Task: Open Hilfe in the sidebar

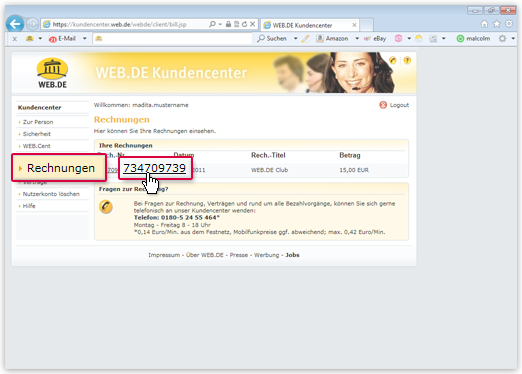Action: (x=29, y=206)
